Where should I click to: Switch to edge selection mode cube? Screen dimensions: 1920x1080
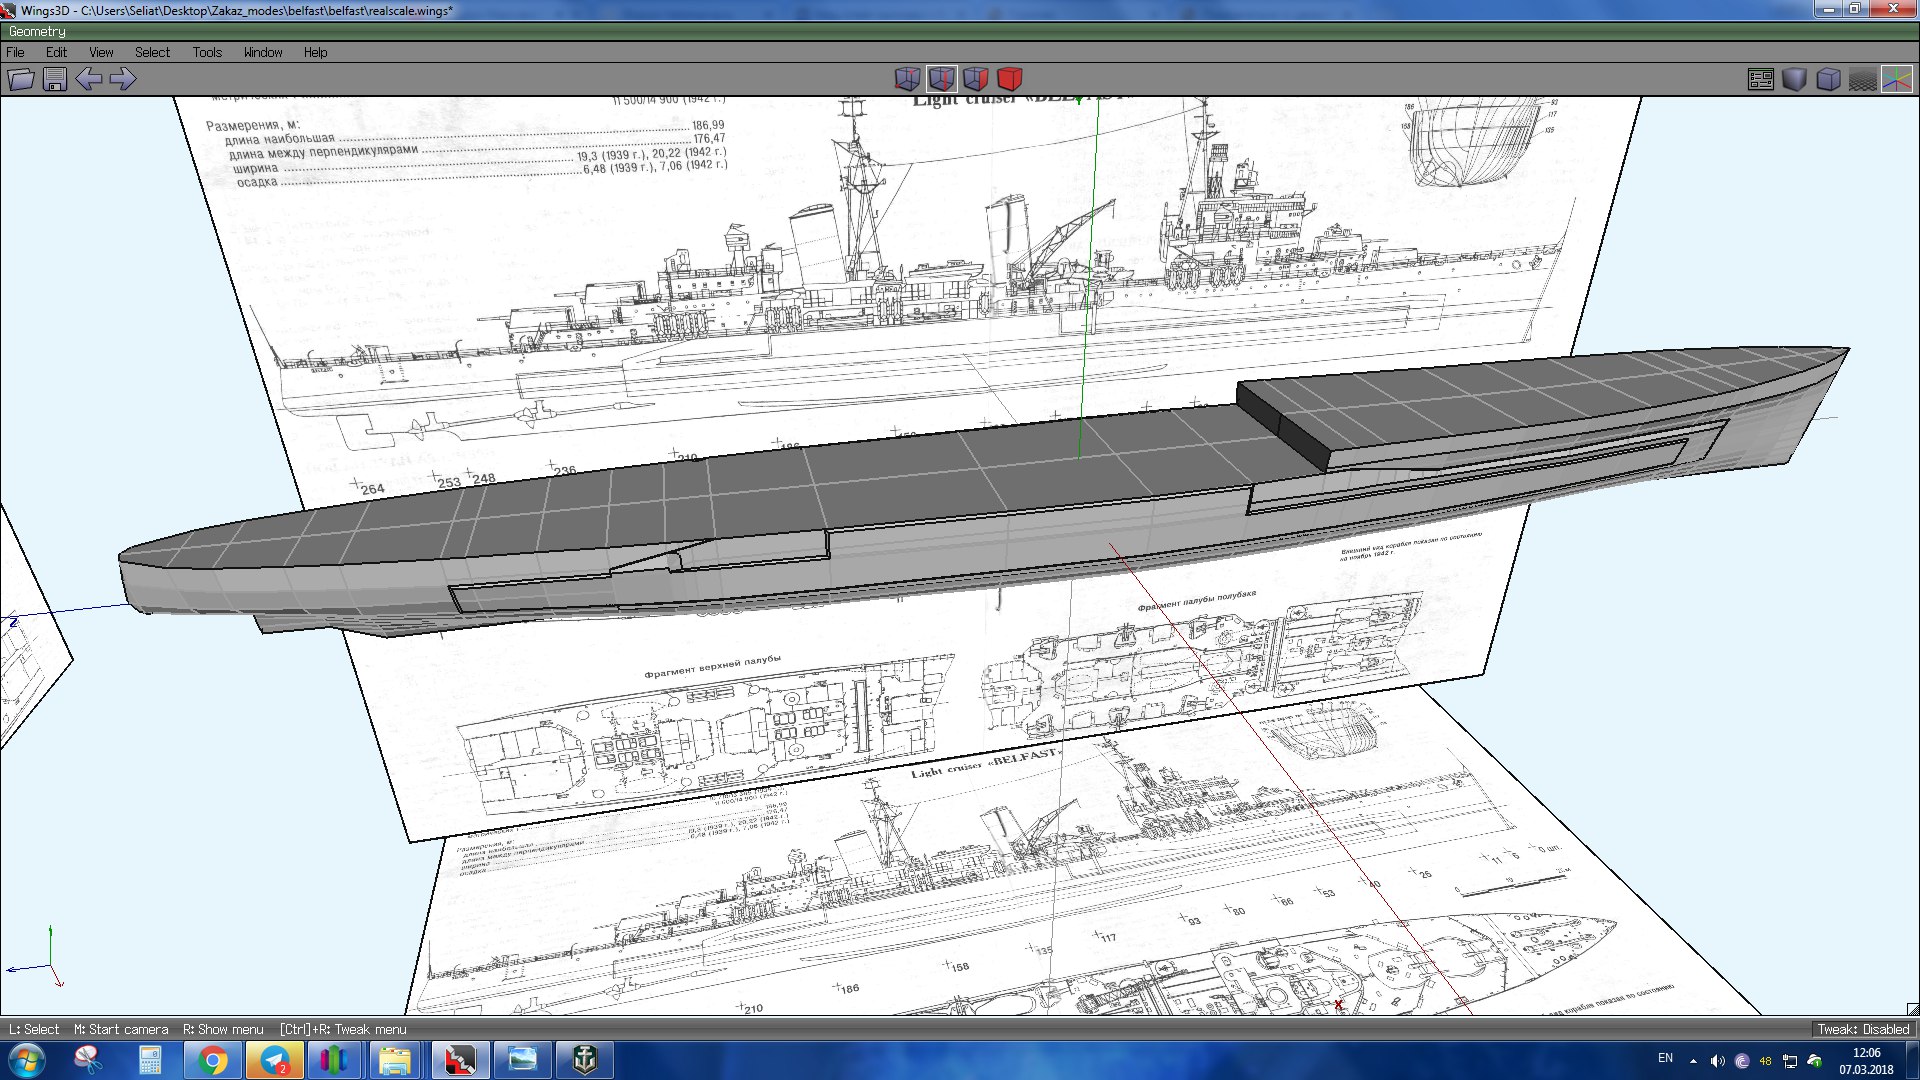pyautogui.click(x=941, y=79)
